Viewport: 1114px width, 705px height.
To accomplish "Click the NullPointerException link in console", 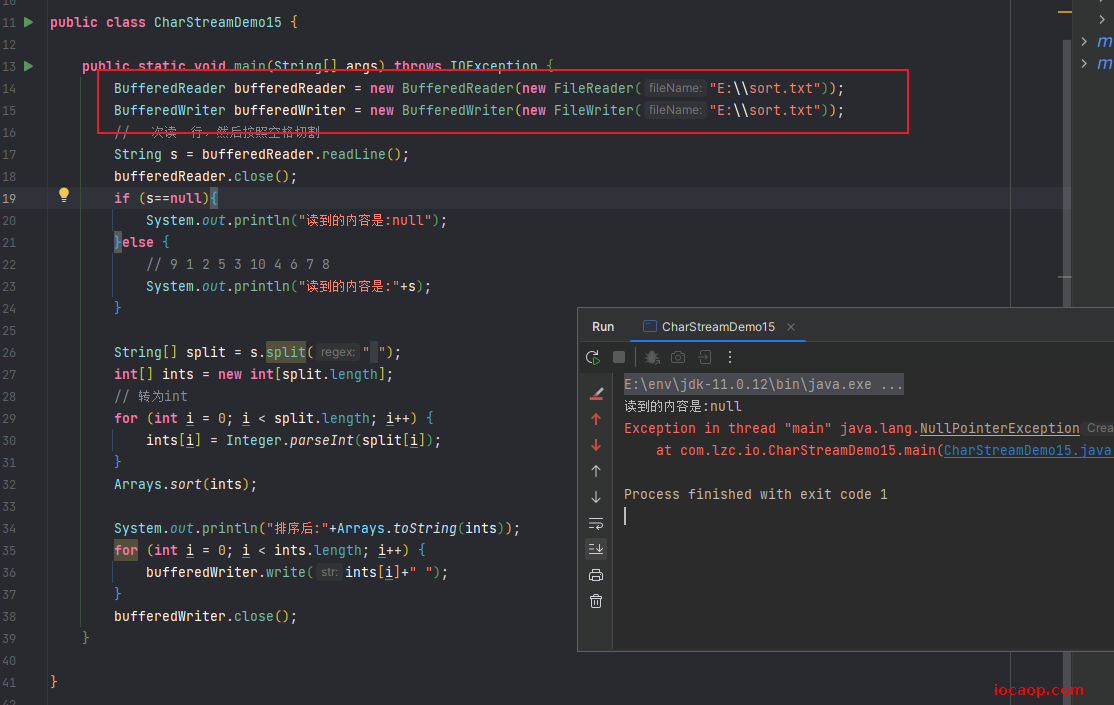I will [x=1000, y=429].
